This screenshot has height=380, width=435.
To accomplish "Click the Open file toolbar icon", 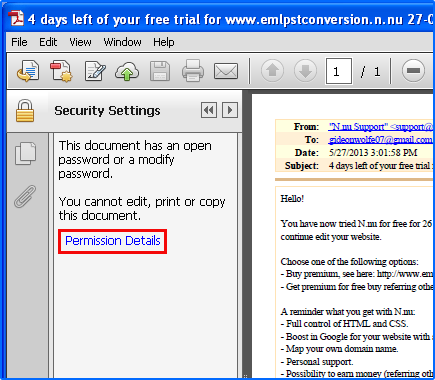I will tap(28, 71).
